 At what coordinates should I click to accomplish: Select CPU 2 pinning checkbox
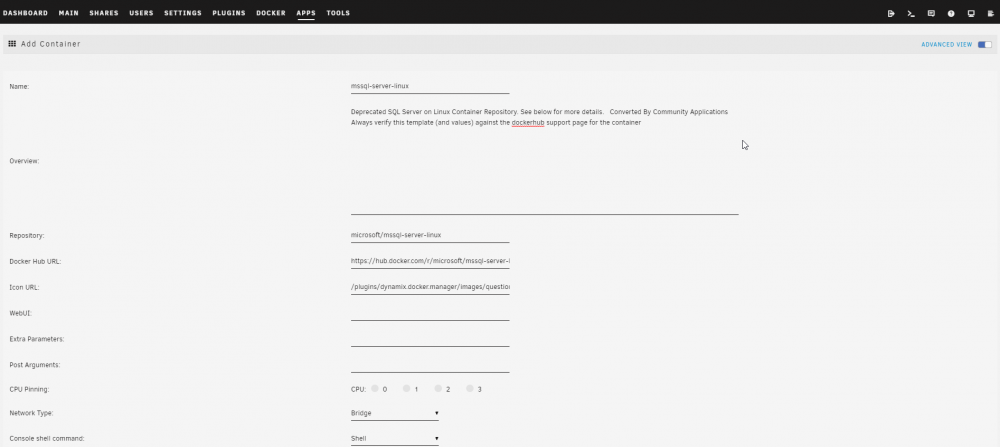click(x=438, y=388)
